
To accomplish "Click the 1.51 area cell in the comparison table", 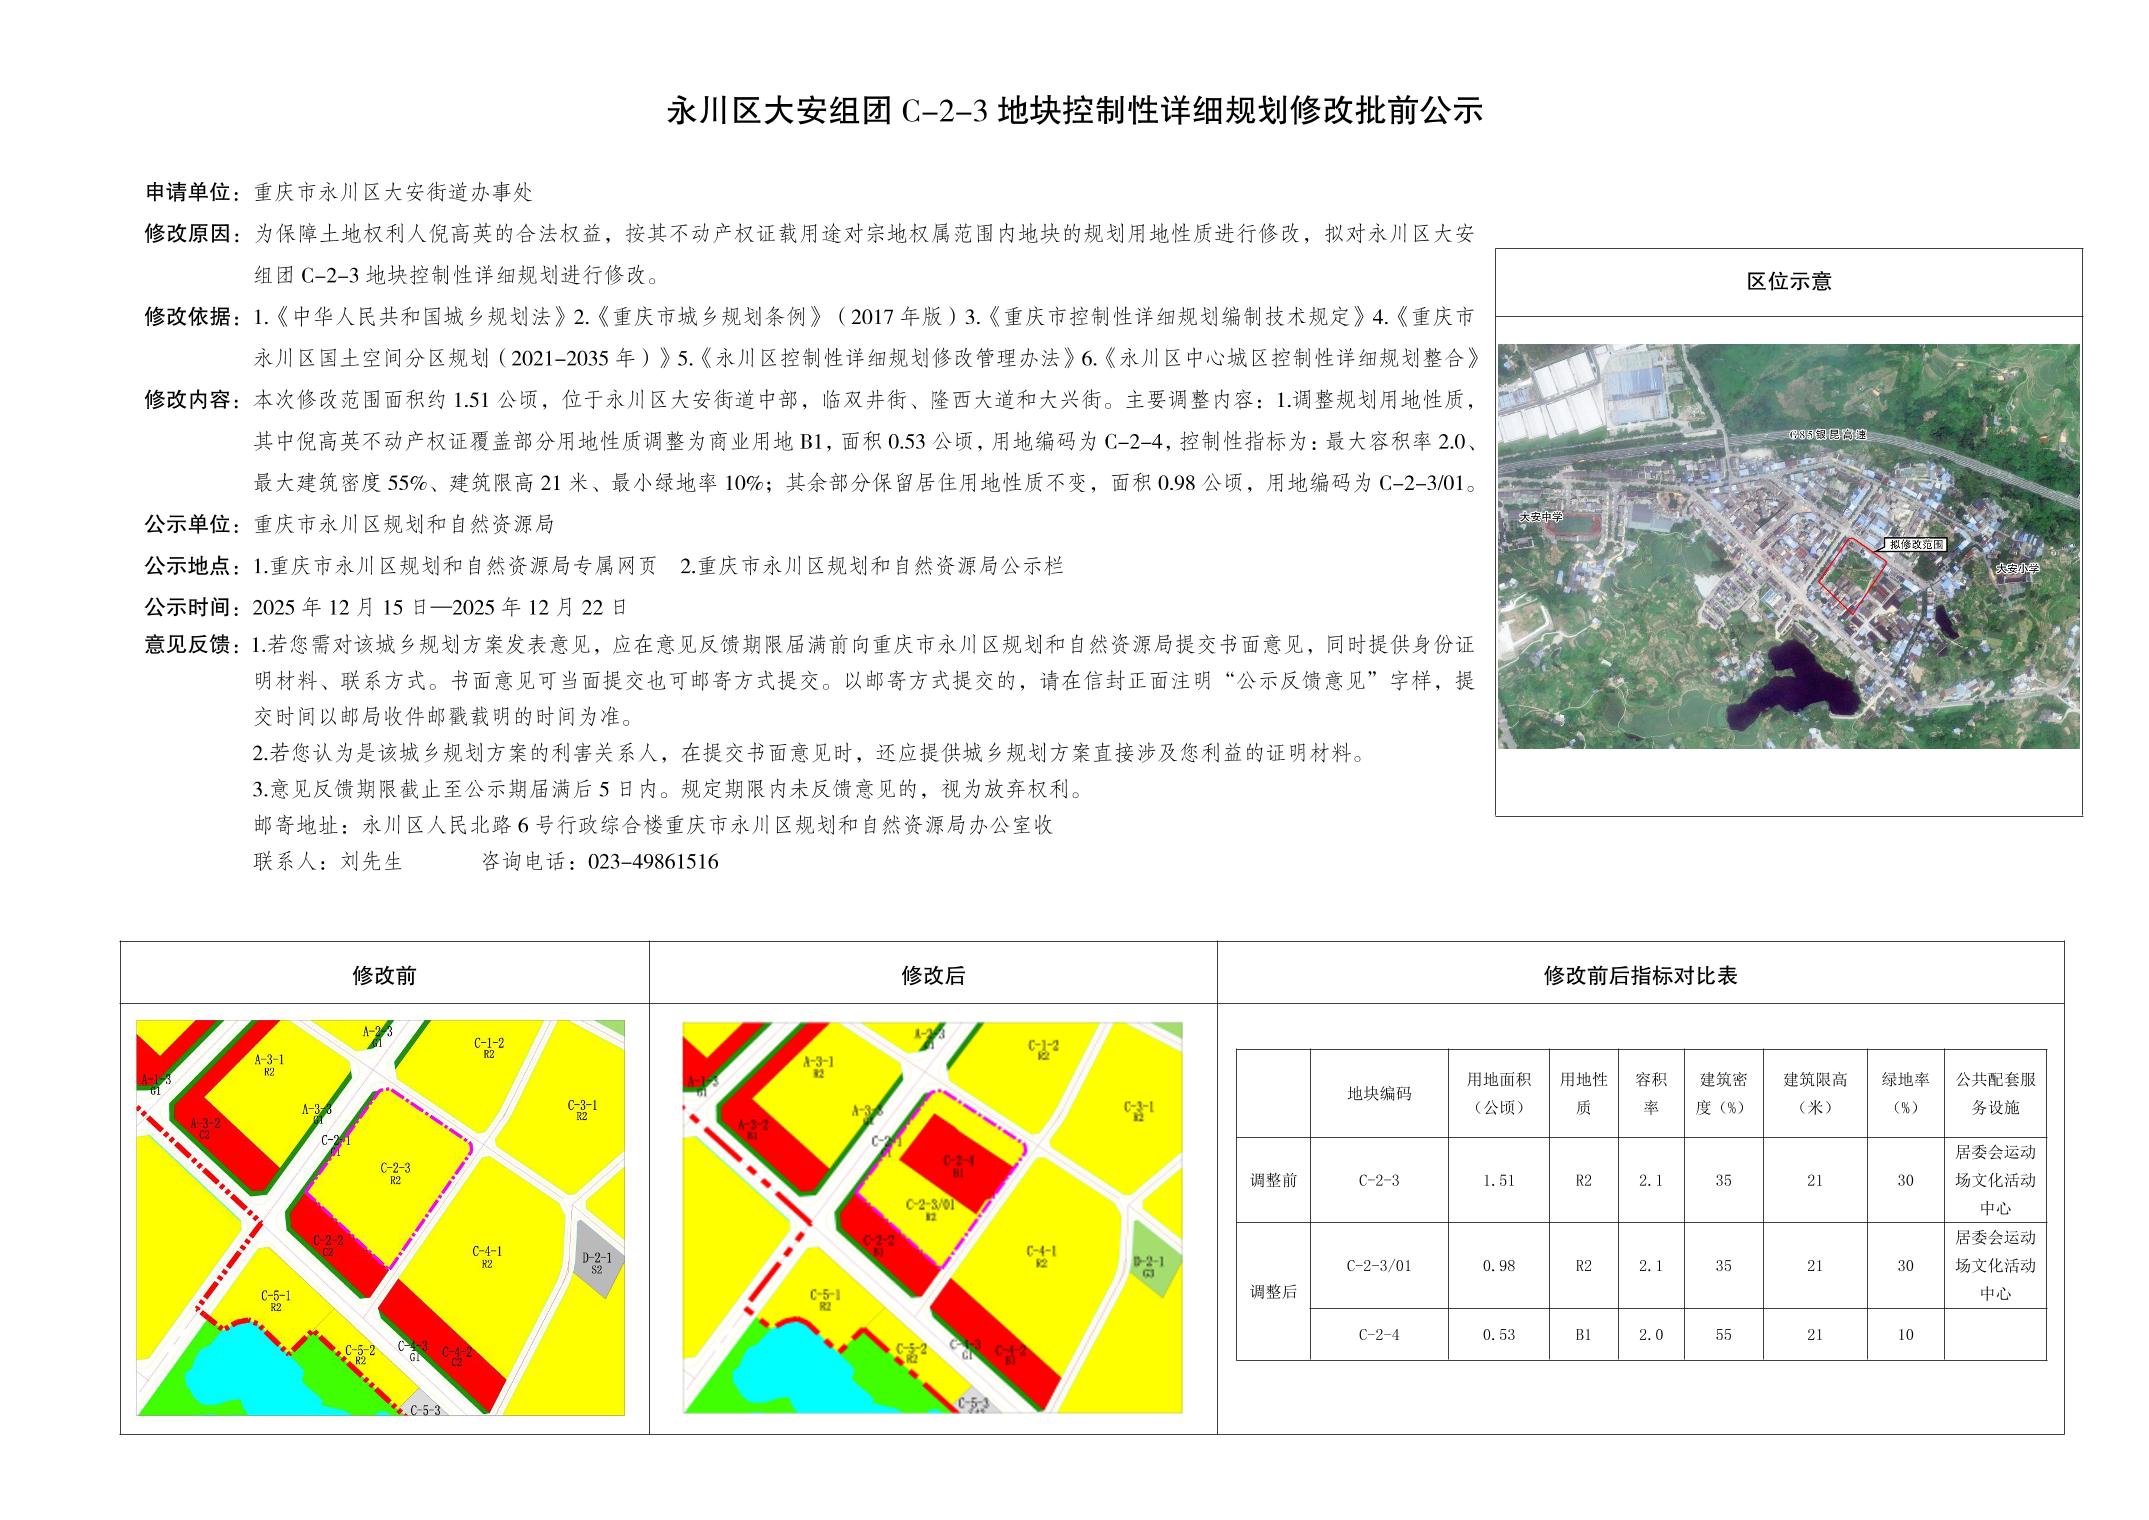I will 1498,1180.
